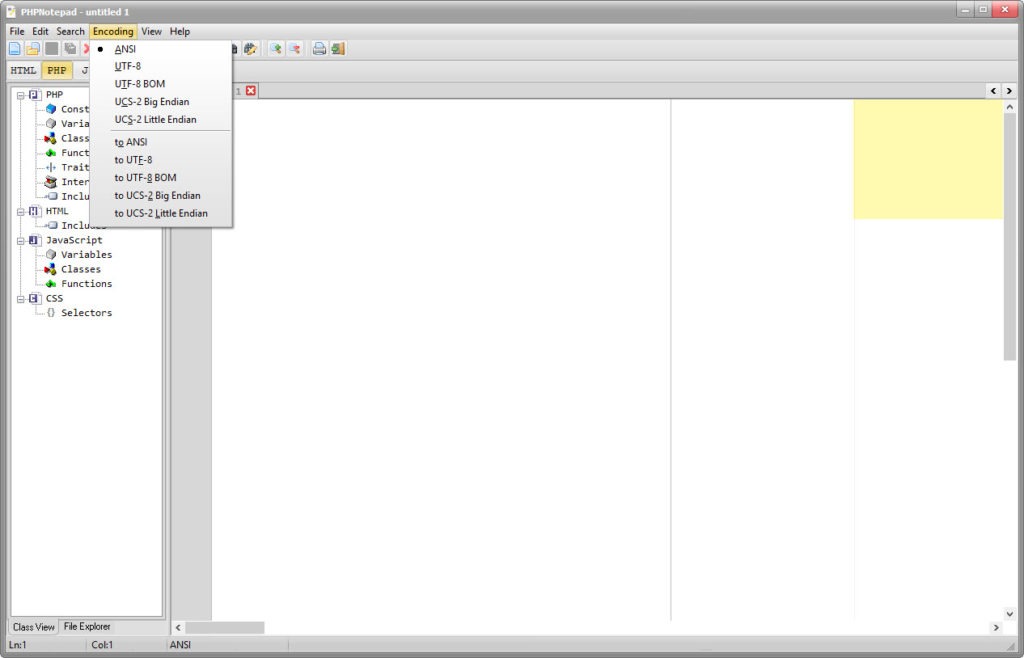Collapse the HTML tree node
This screenshot has width=1024, height=658.
click(x=21, y=212)
